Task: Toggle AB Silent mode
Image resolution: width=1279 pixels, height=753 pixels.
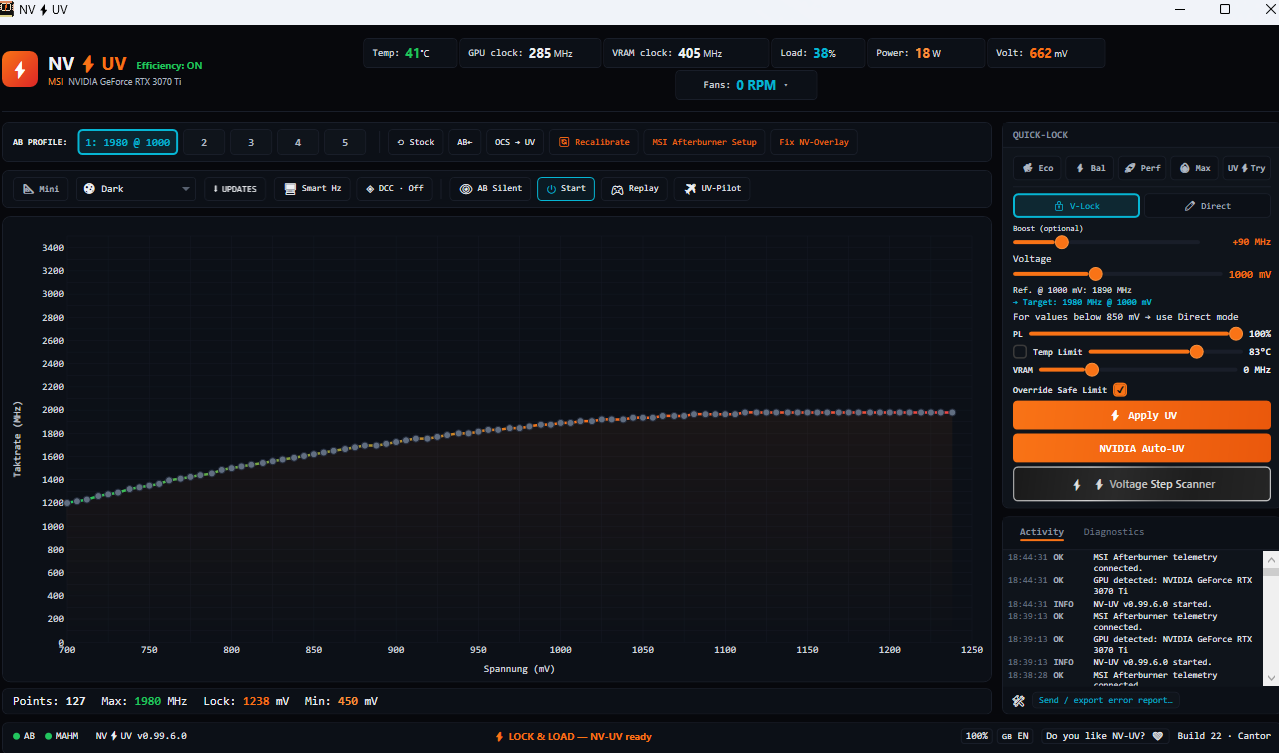Action: [x=490, y=189]
